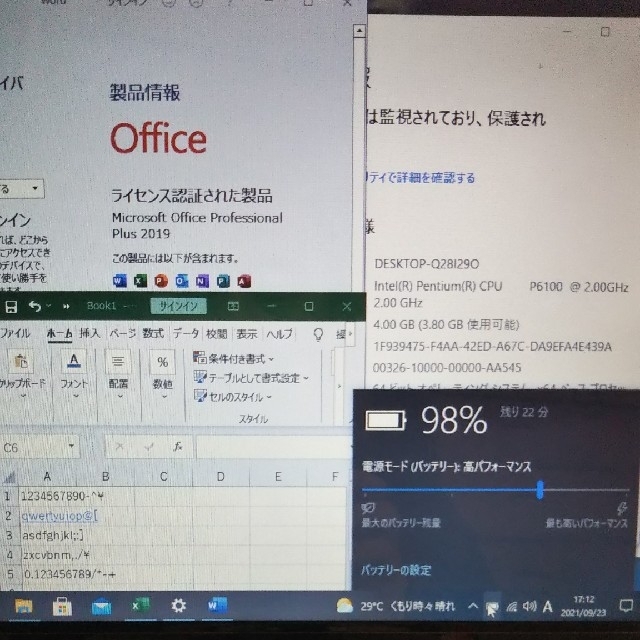Viewport: 640px width, 640px height.
Task: Open the notification center icon
Action: (x=626, y=606)
